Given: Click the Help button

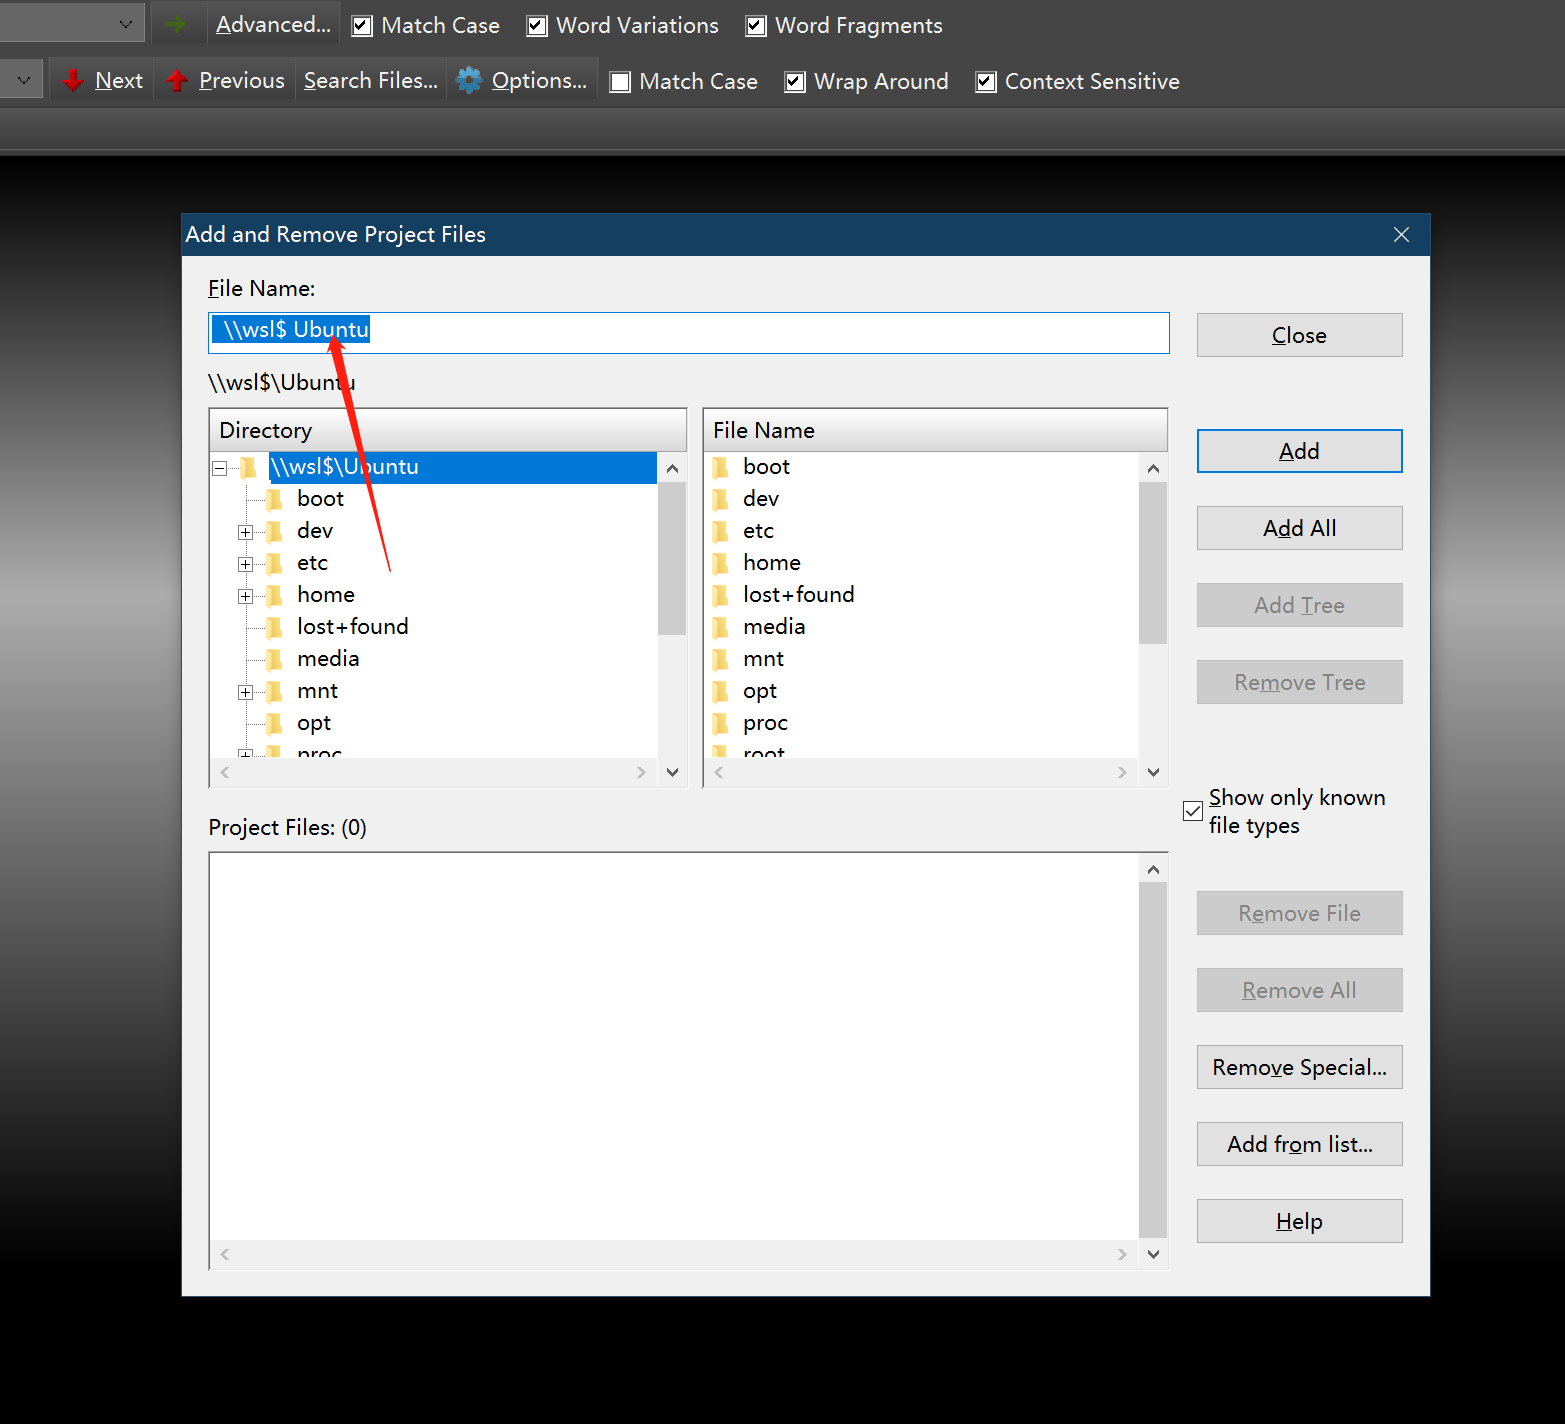Looking at the screenshot, I should tap(1298, 1220).
